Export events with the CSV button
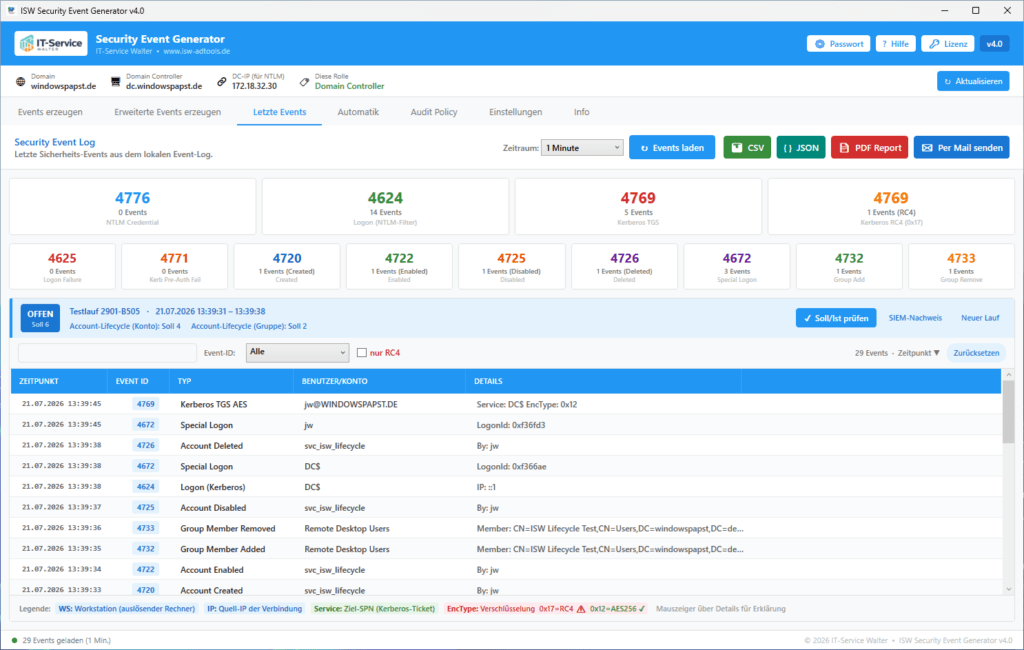The image size is (1024, 650). 747,148
